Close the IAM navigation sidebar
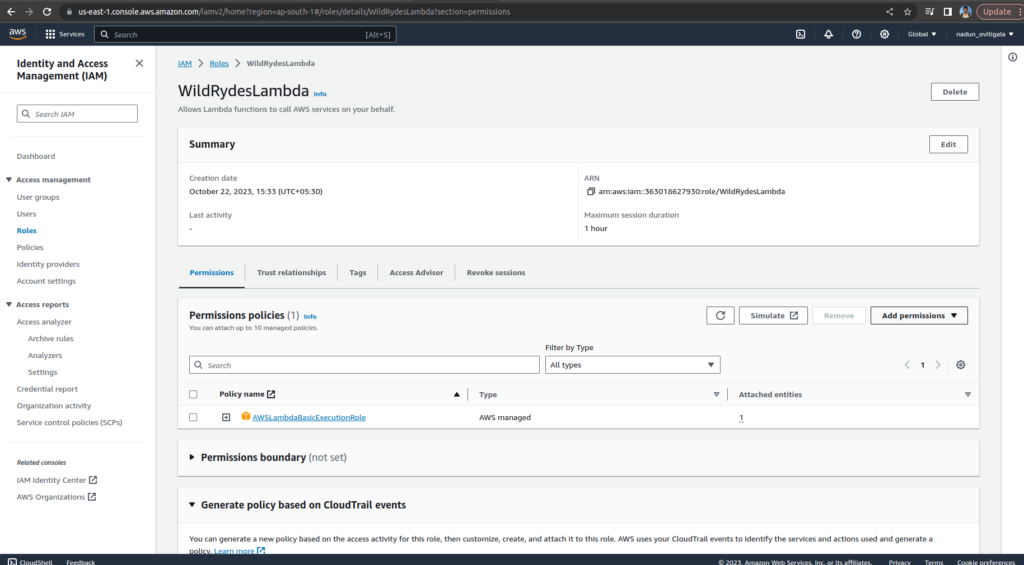Image resolution: width=1024 pixels, height=565 pixels. pyautogui.click(x=139, y=63)
